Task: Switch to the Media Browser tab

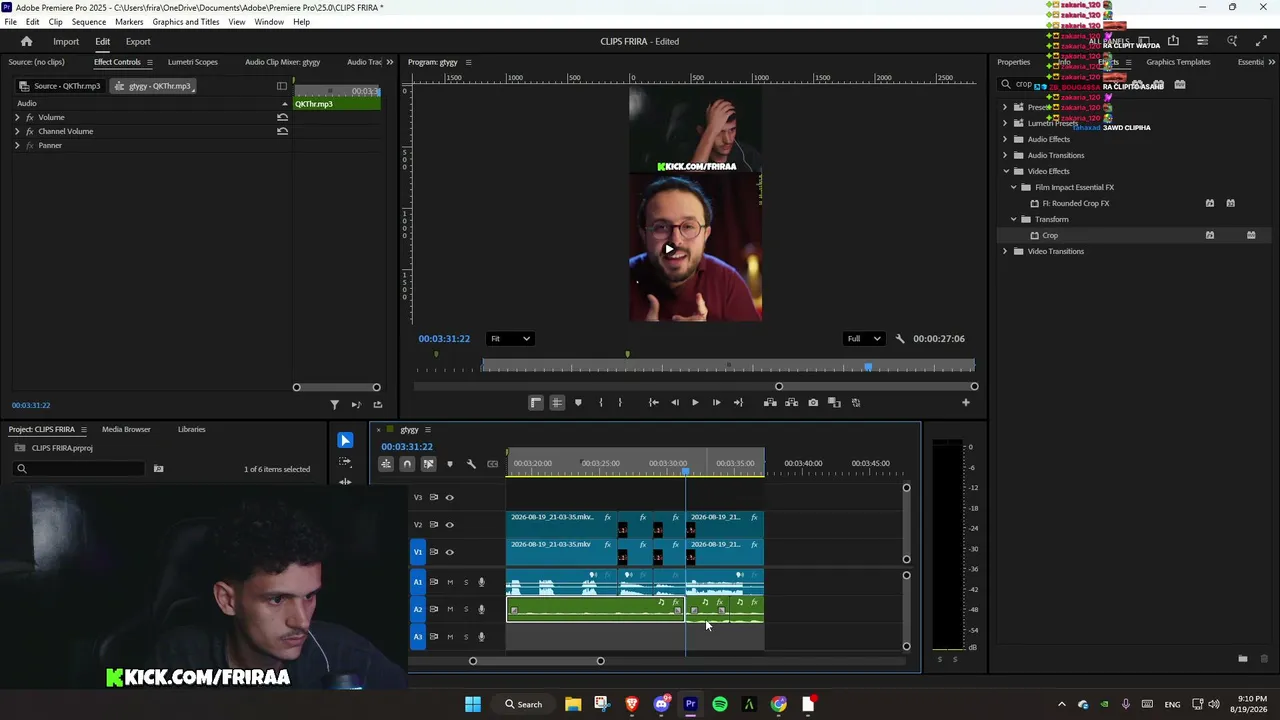Action: point(126,430)
